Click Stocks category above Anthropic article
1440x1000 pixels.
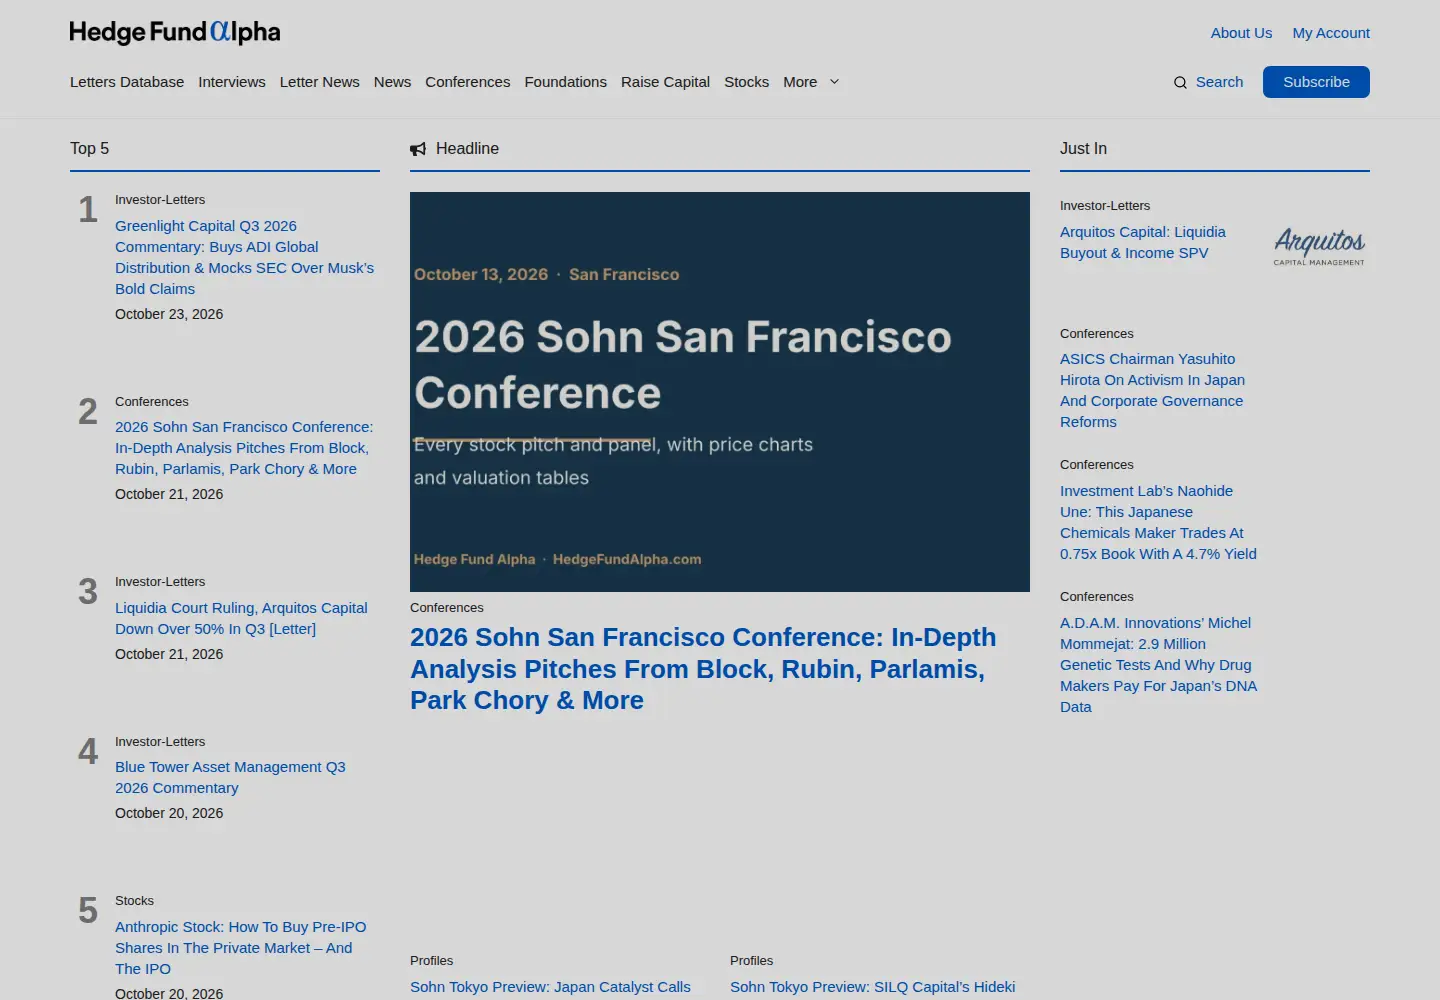pyautogui.click(x=134, y=901)
